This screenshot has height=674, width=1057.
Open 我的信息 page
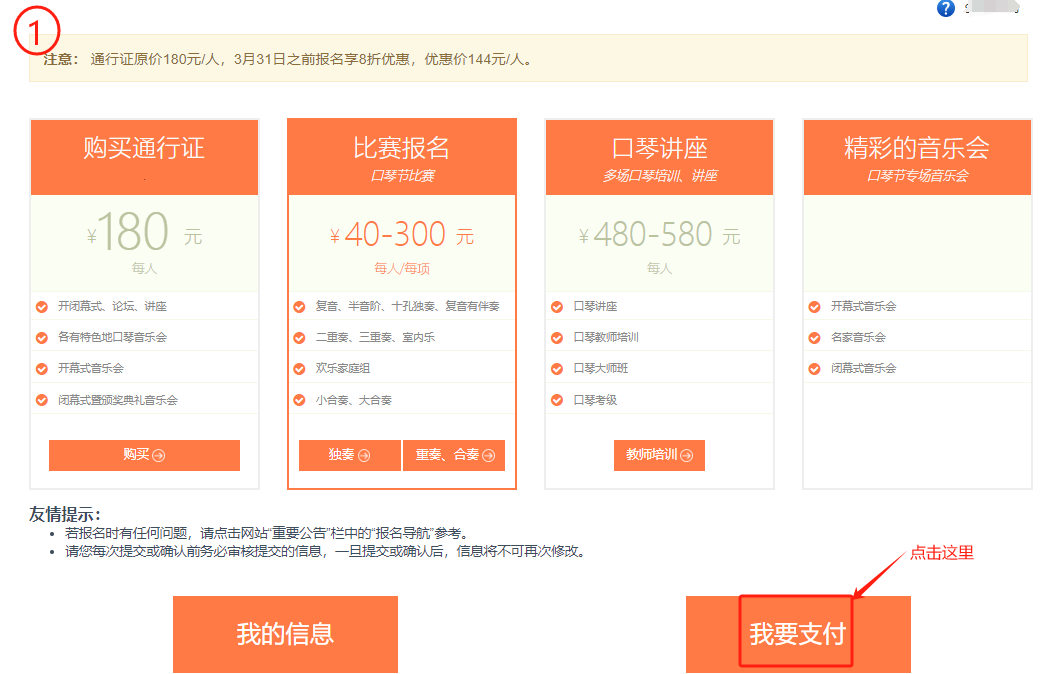tap(285, 634)
